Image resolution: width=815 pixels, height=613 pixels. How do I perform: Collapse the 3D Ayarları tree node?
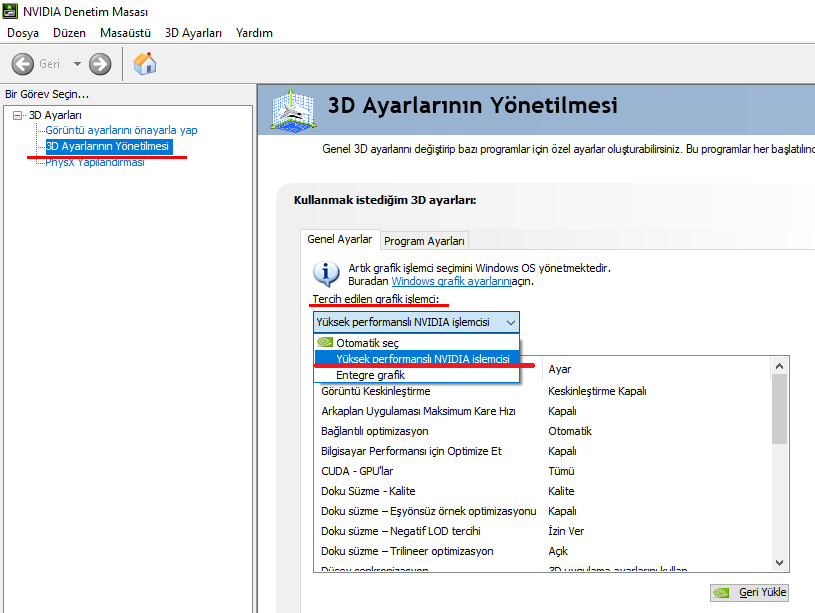(x=18, y=115)
